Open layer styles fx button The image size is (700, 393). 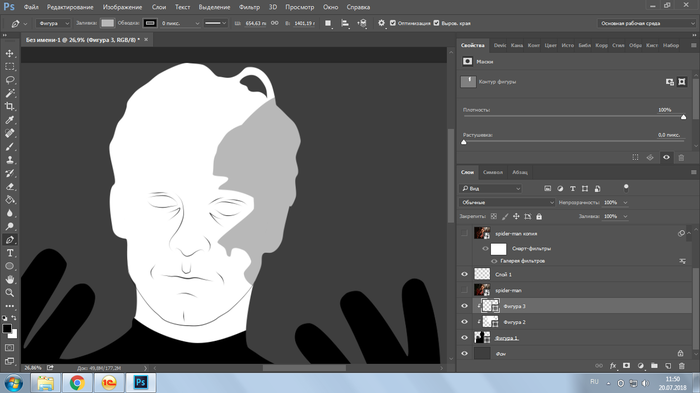[612, 366]
